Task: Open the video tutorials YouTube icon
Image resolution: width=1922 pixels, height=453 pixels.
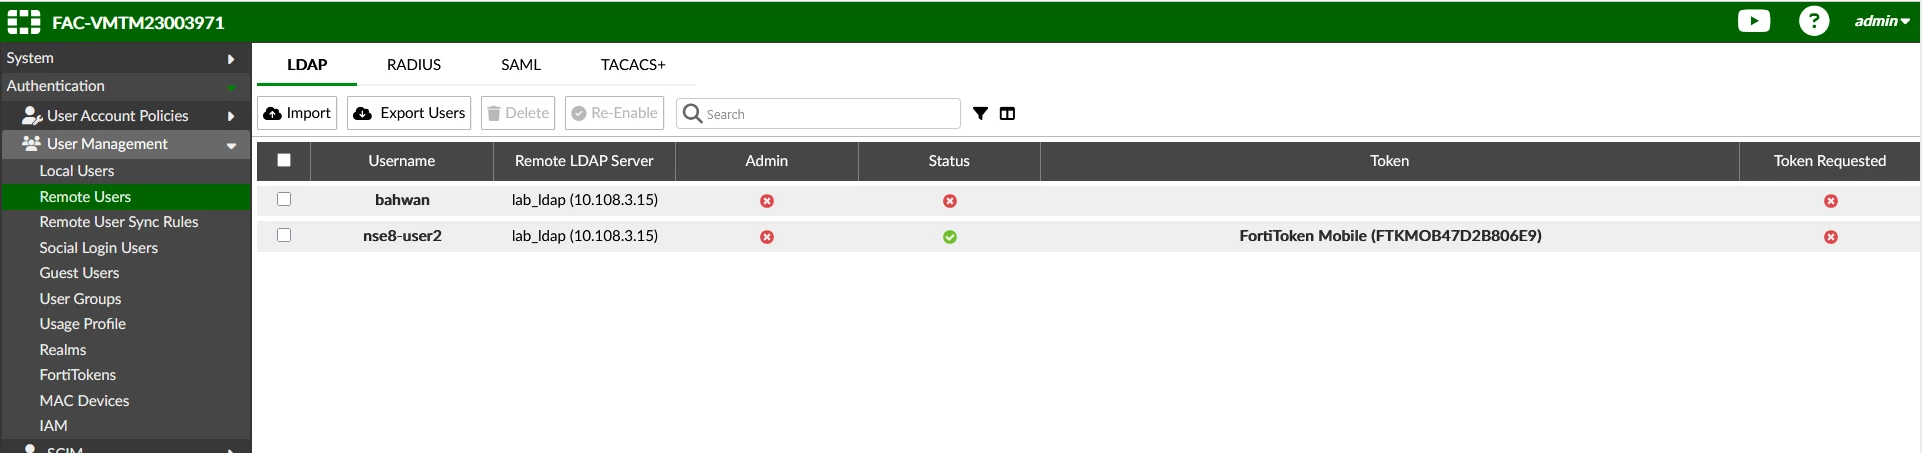Action: 1754,21
